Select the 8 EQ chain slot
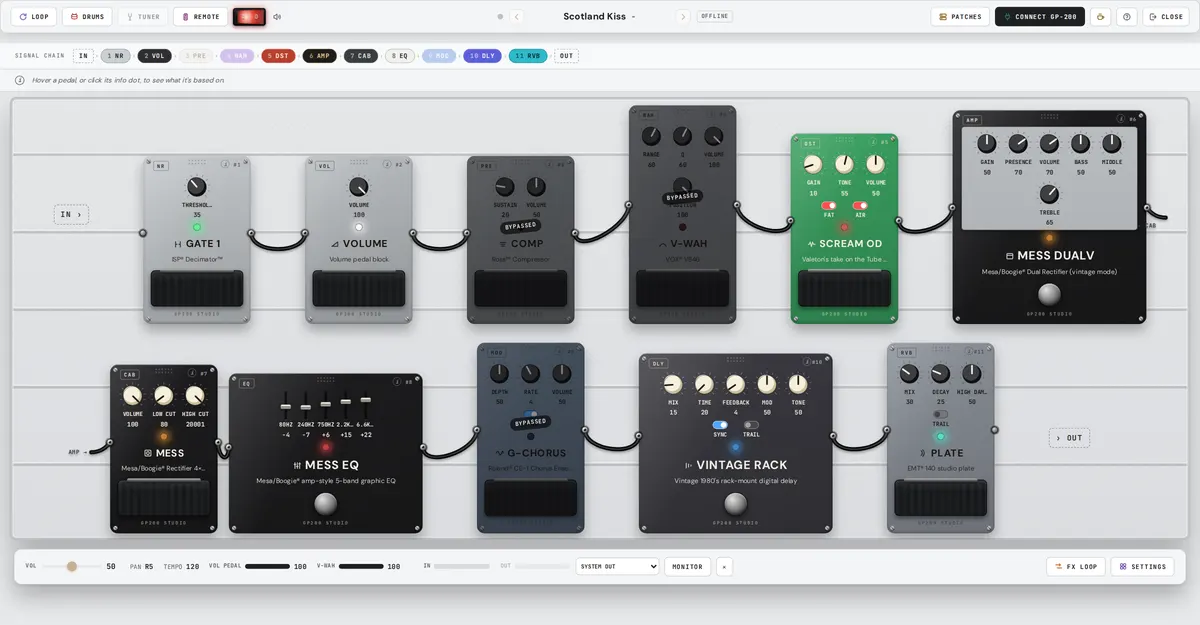 coord(400,56)
